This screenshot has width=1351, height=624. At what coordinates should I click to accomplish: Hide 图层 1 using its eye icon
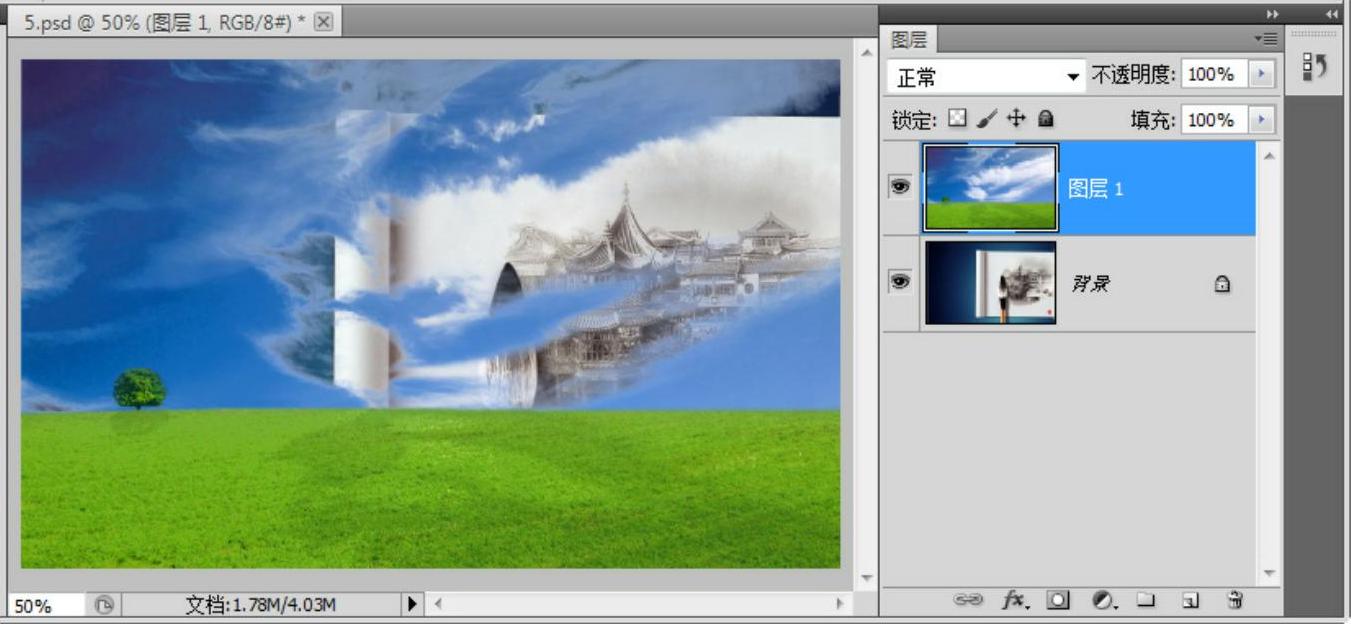click(x=900, y=187)
